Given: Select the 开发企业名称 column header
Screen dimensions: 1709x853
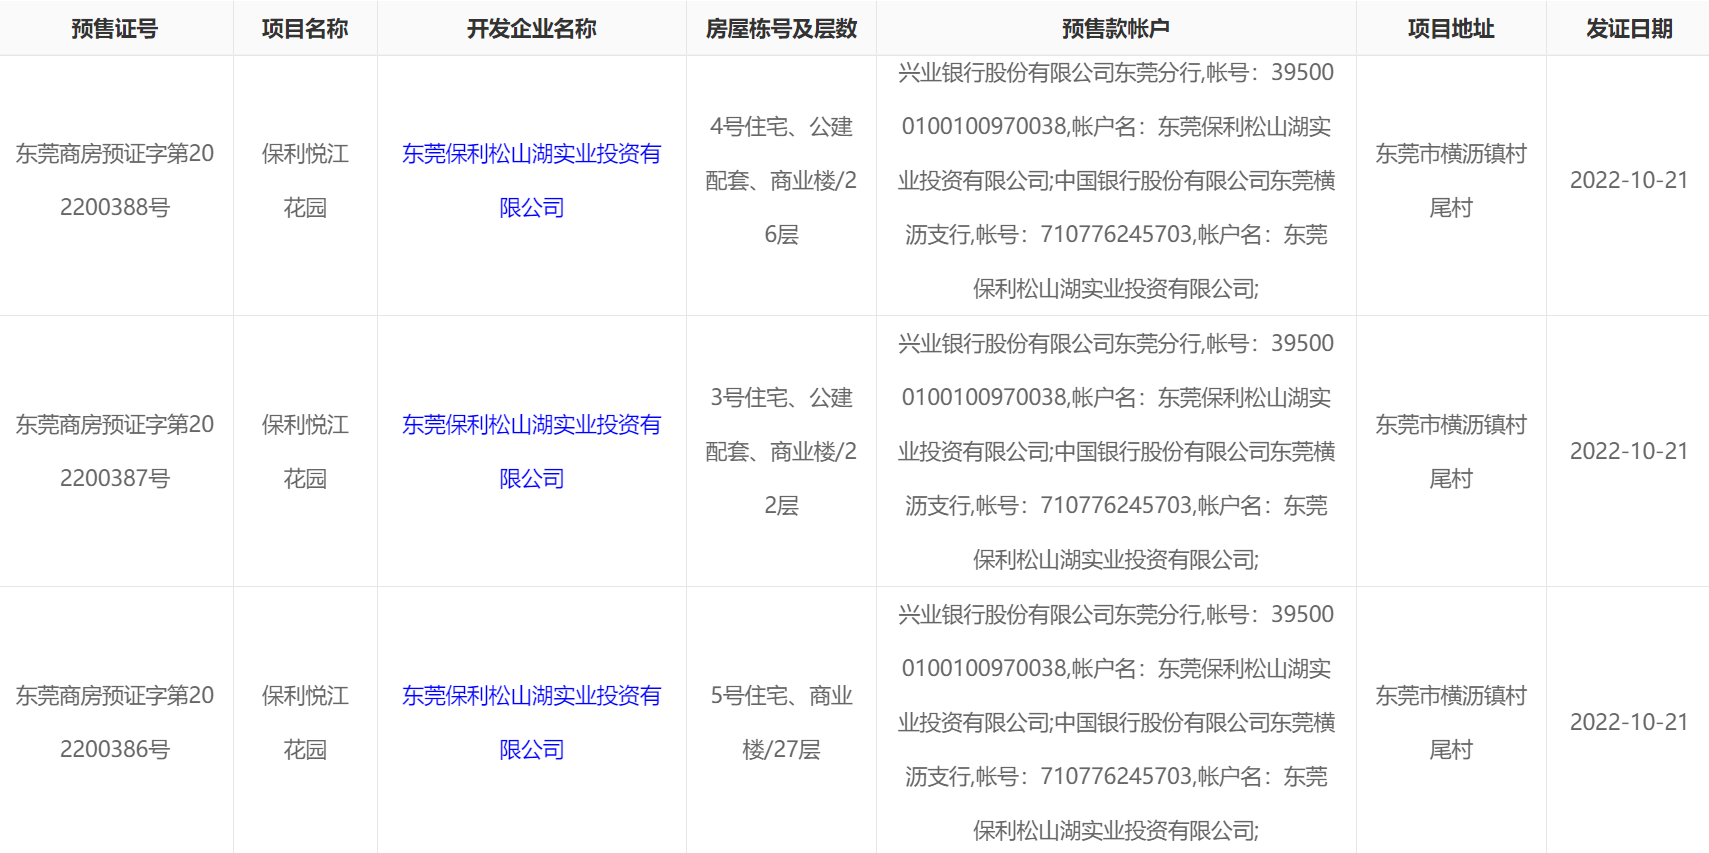Looking at the screenshot, I should coord(532,29).
